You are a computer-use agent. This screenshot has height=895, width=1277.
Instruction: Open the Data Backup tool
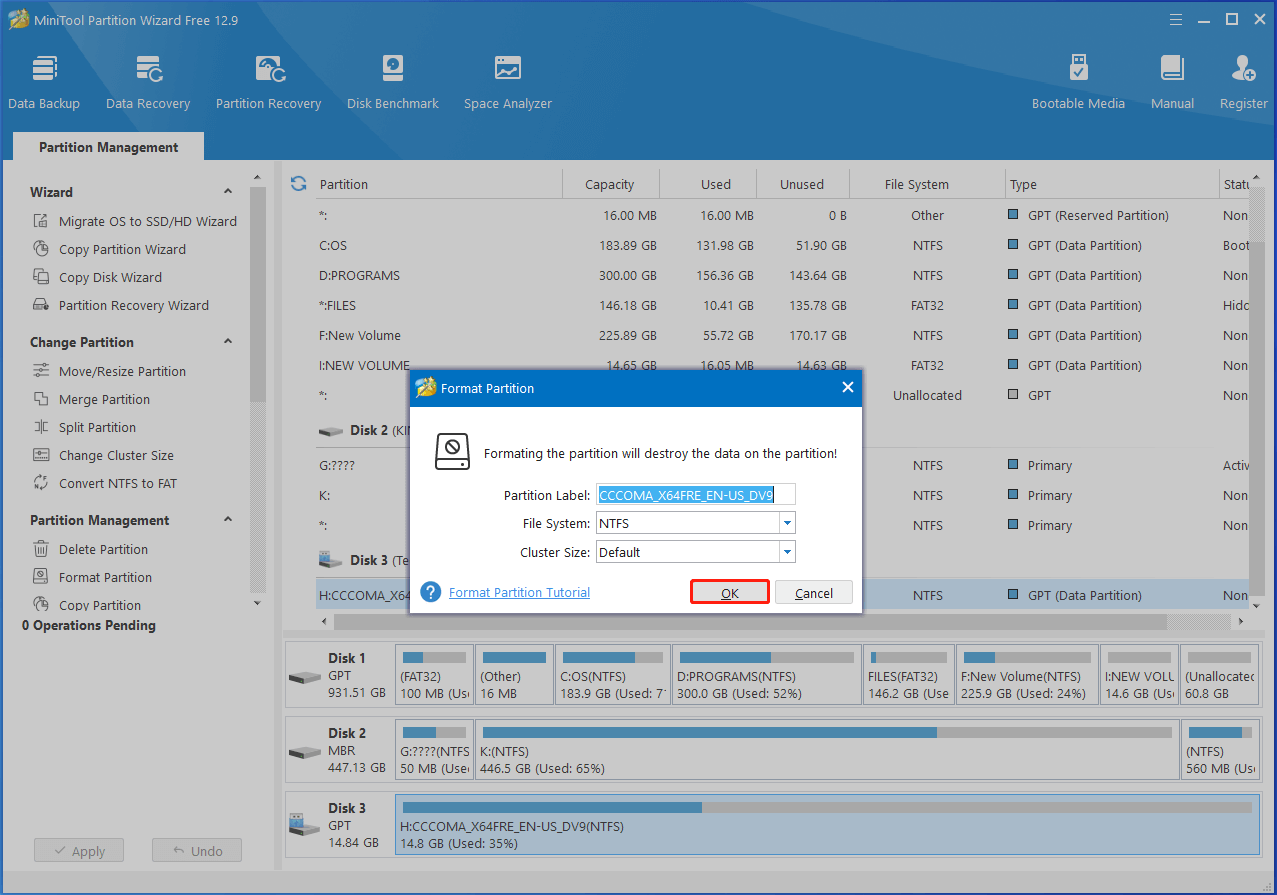[x=44, y=82]
